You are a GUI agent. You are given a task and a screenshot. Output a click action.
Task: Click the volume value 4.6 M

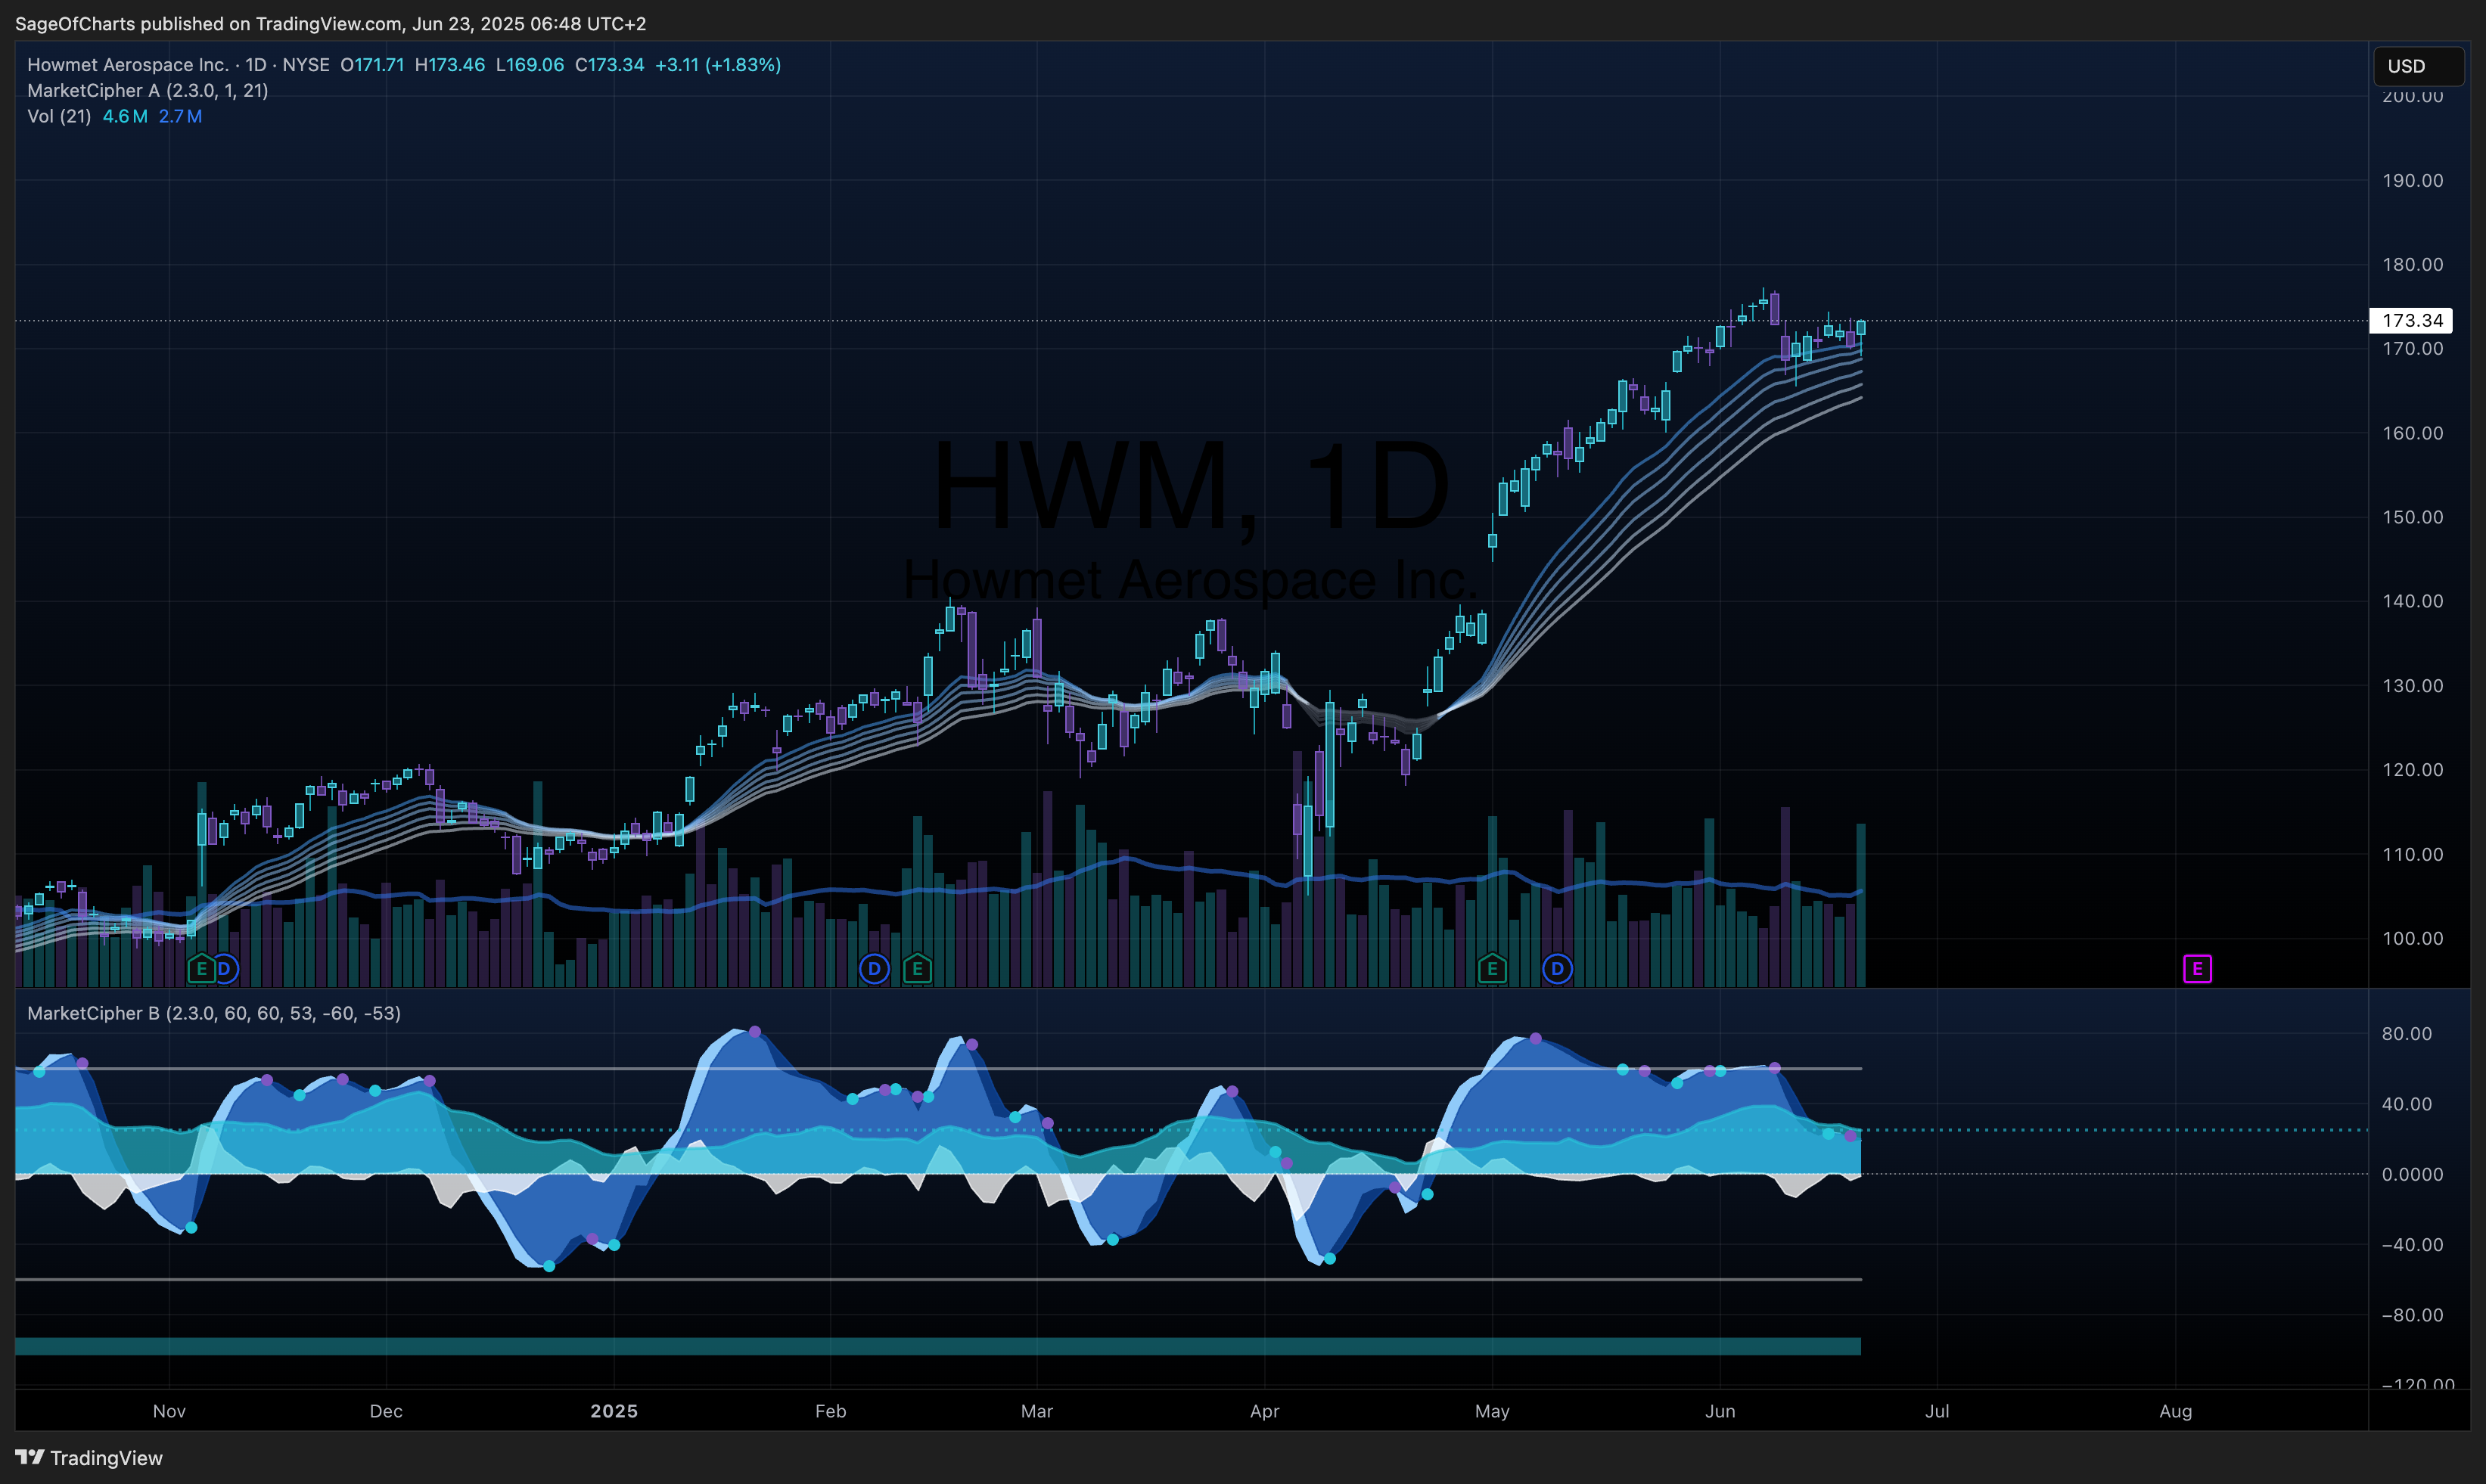click(125, 117)
